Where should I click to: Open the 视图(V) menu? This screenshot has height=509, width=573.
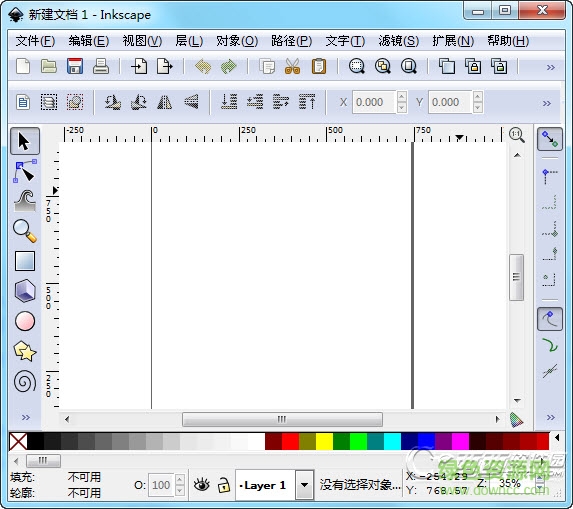point(142,41)
